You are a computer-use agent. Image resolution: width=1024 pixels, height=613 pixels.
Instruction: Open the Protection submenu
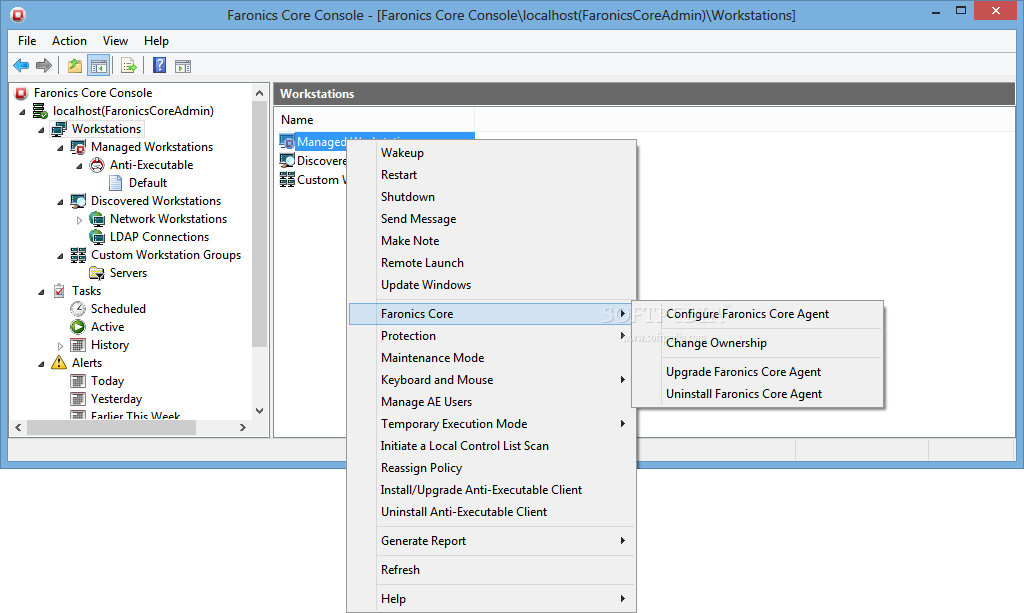(491, 336)
